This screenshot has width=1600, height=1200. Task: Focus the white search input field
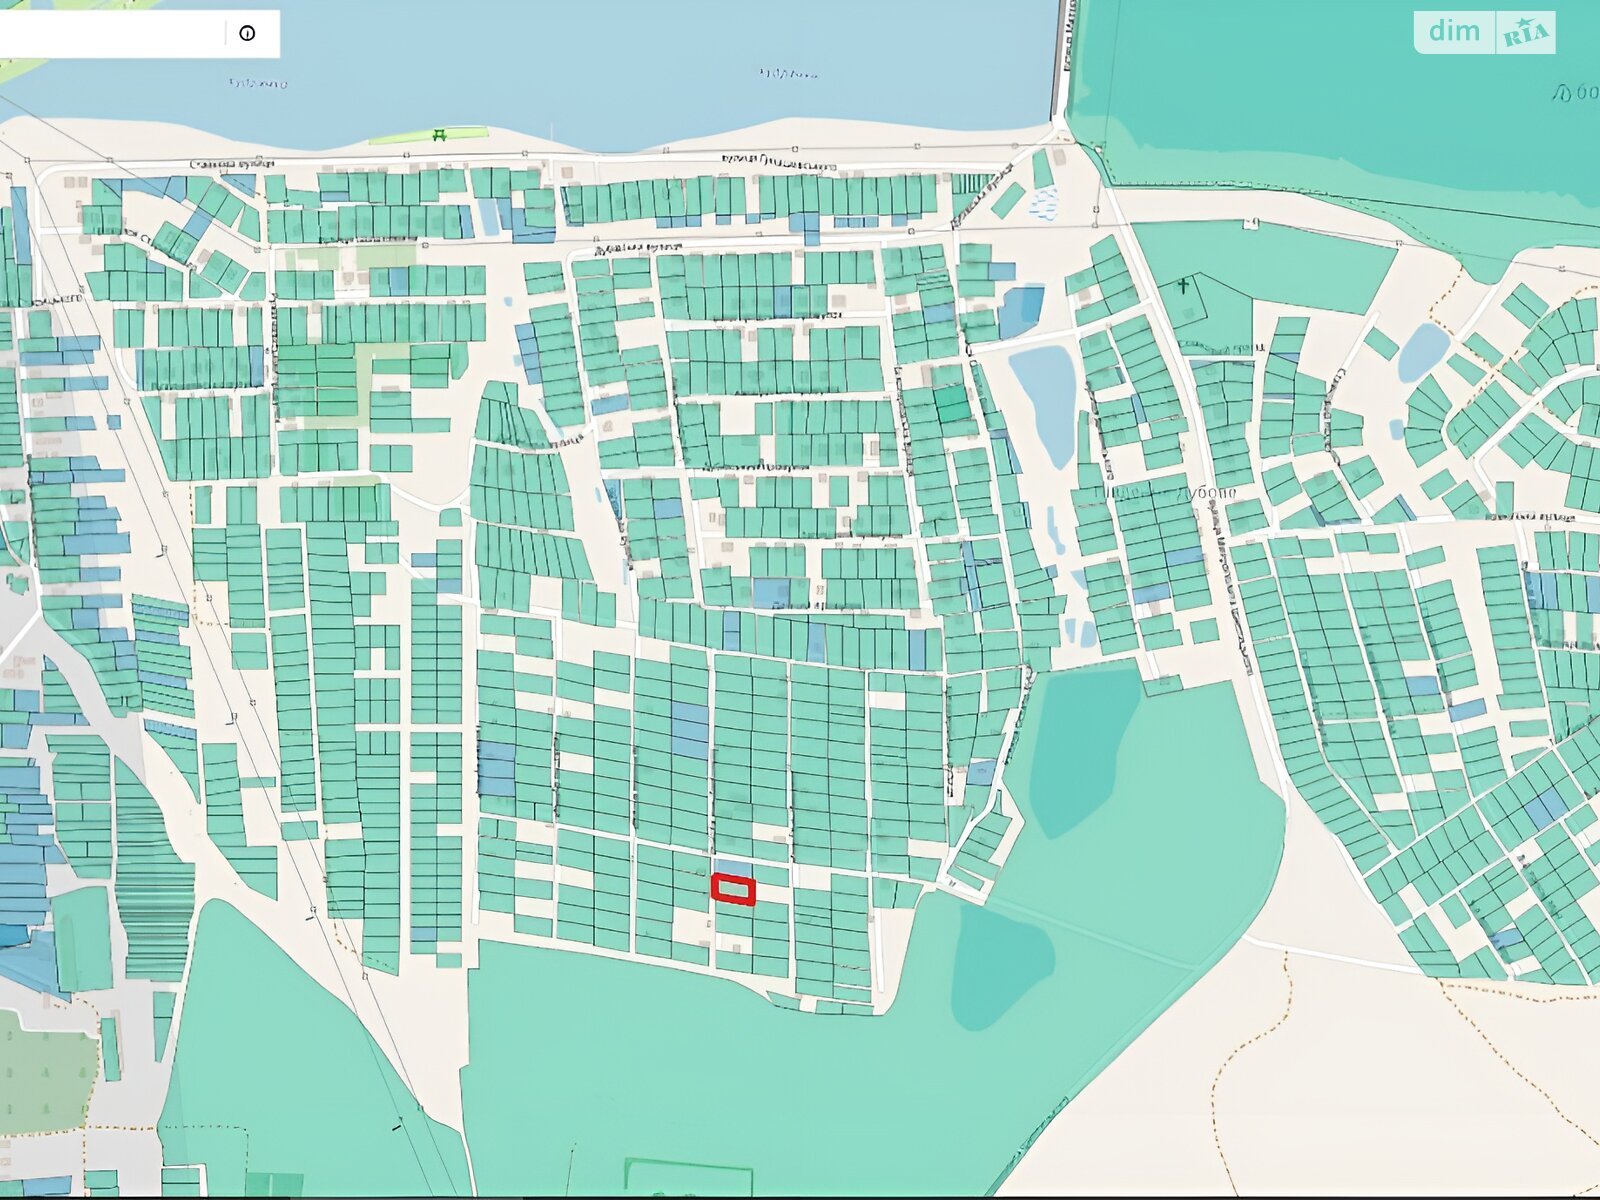pos(110,33)
